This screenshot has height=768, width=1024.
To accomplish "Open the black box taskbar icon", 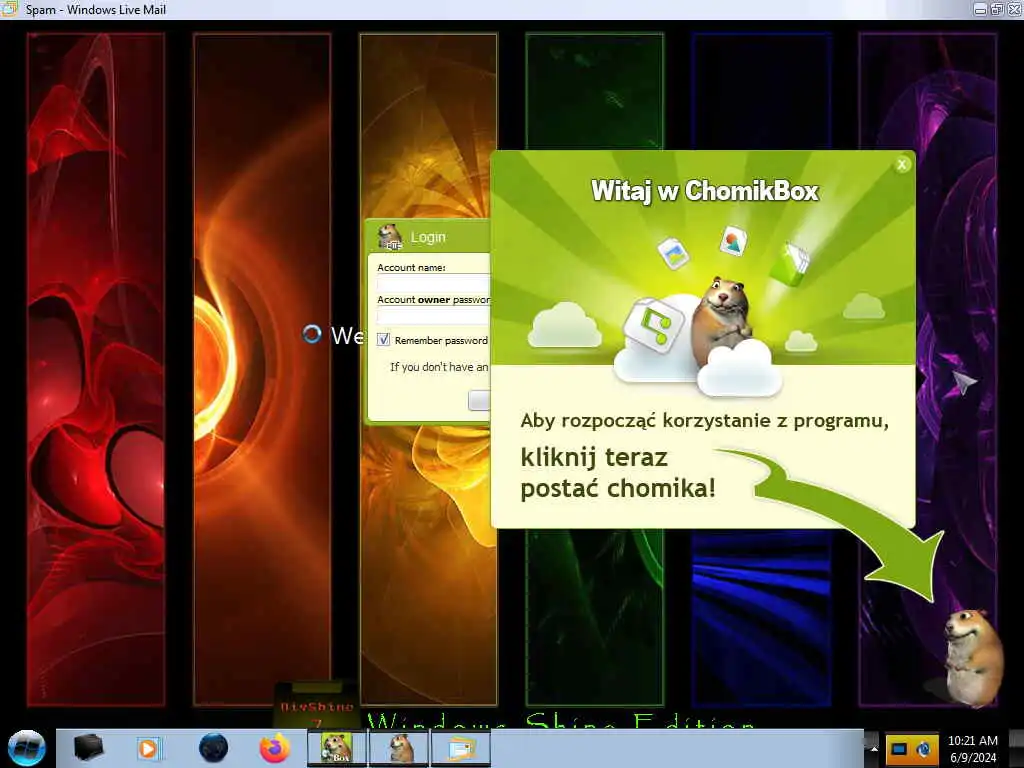I will [88, 748].
